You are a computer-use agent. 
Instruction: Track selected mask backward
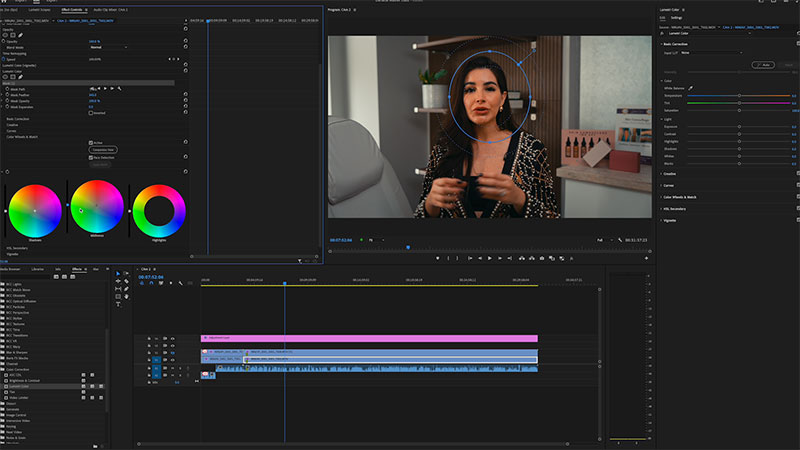pyautogui.click(x=99, y=89)
